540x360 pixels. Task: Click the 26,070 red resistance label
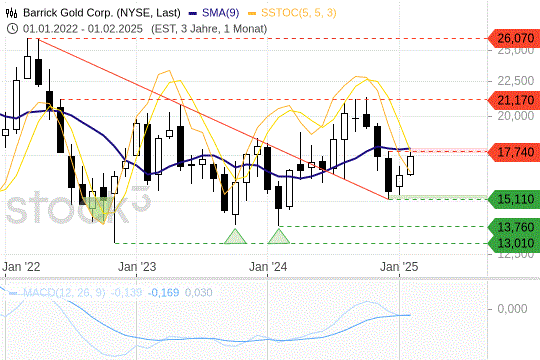[x=514, y=38]
